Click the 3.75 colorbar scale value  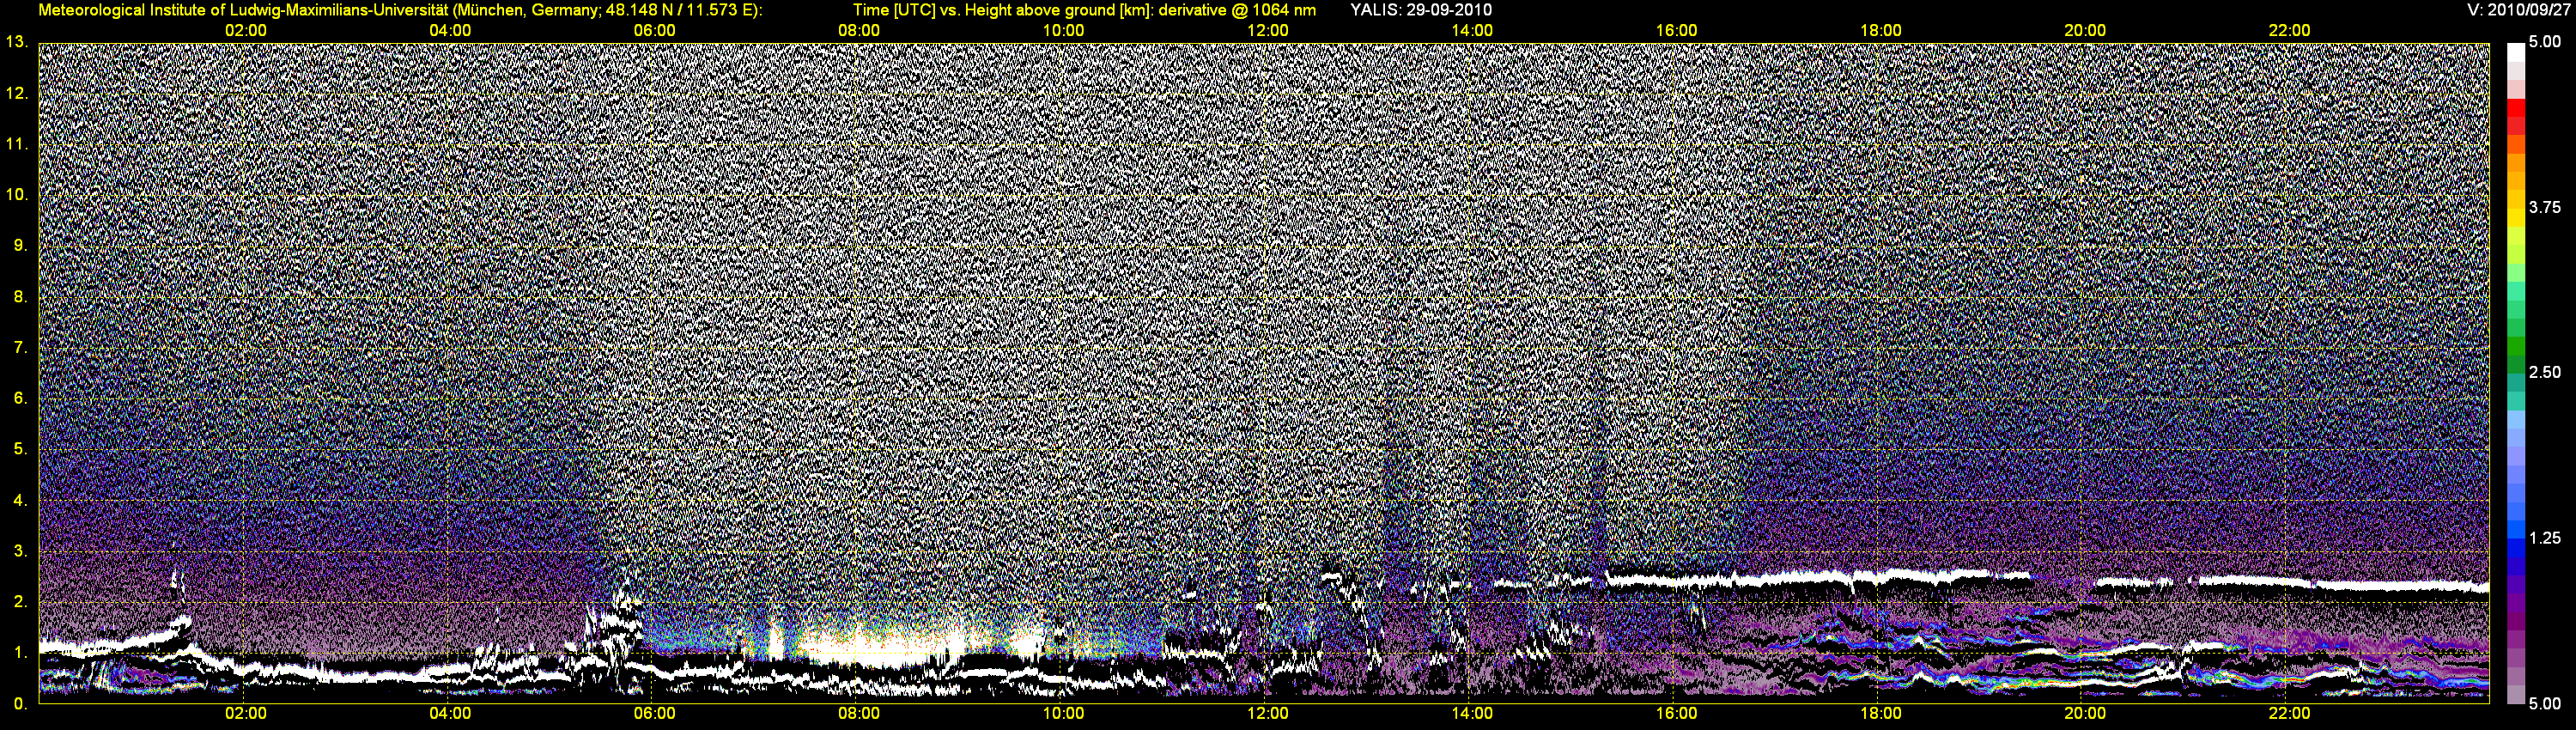click(x=2545, y=208)
